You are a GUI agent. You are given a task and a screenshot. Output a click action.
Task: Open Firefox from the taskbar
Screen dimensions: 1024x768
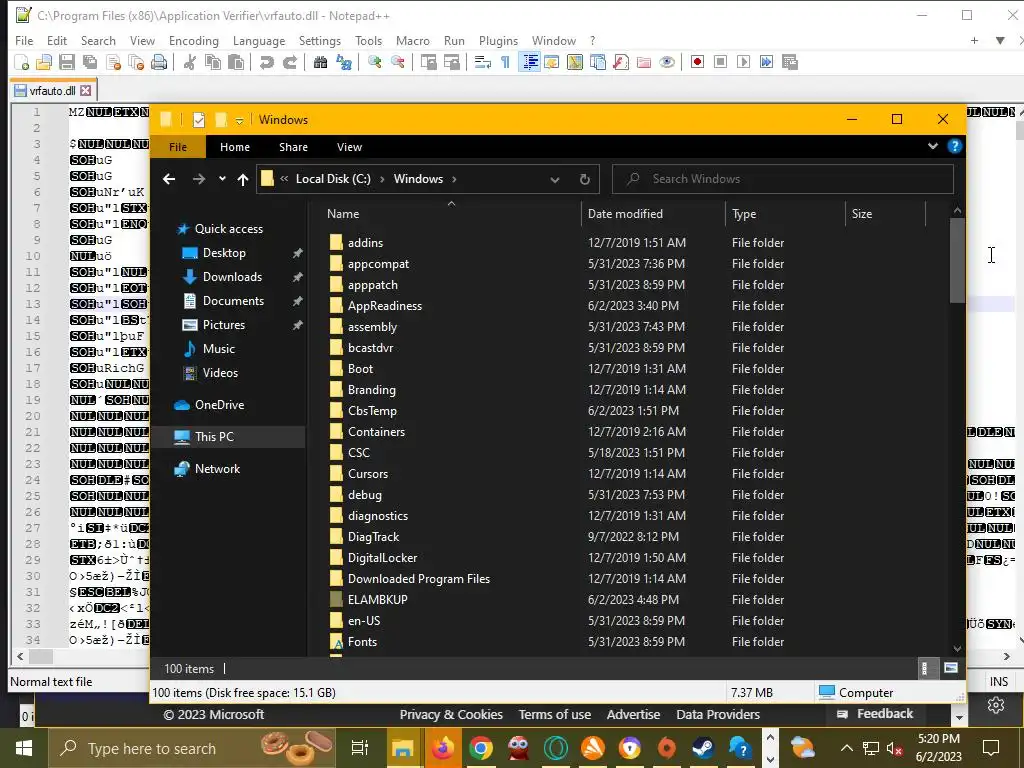[442, 748]
